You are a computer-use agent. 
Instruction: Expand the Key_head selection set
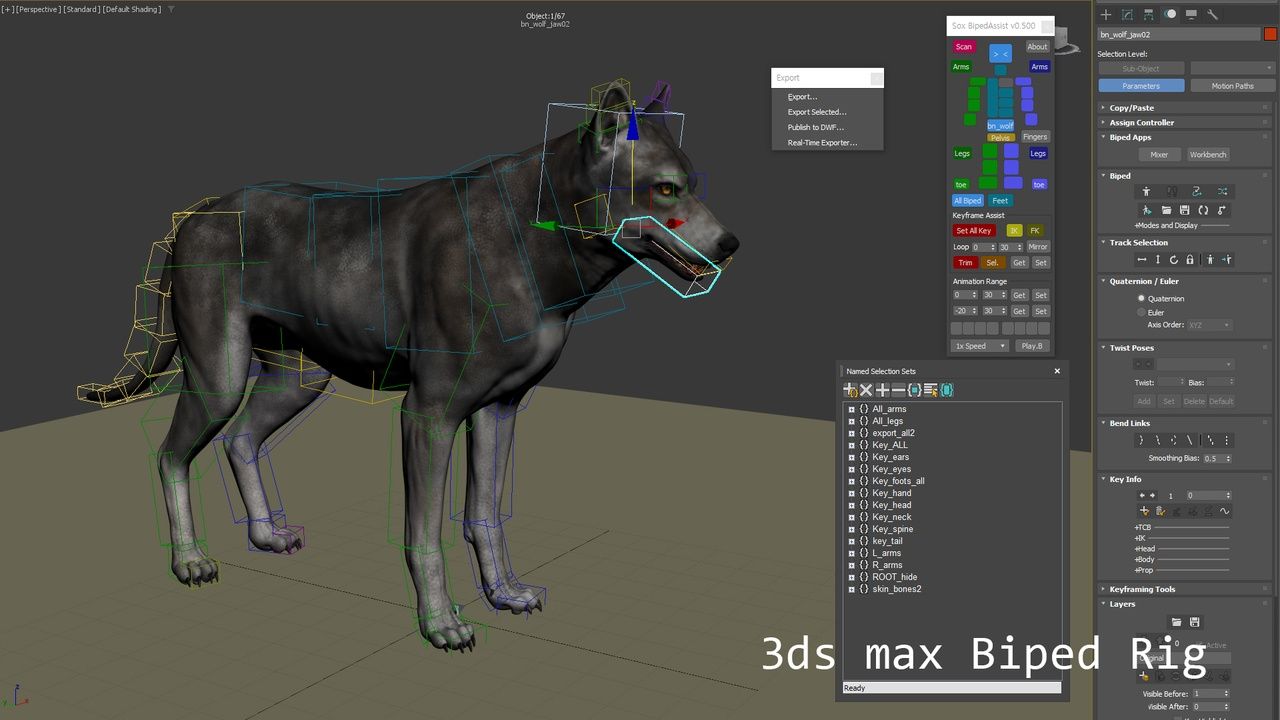[x=851, y=505]
